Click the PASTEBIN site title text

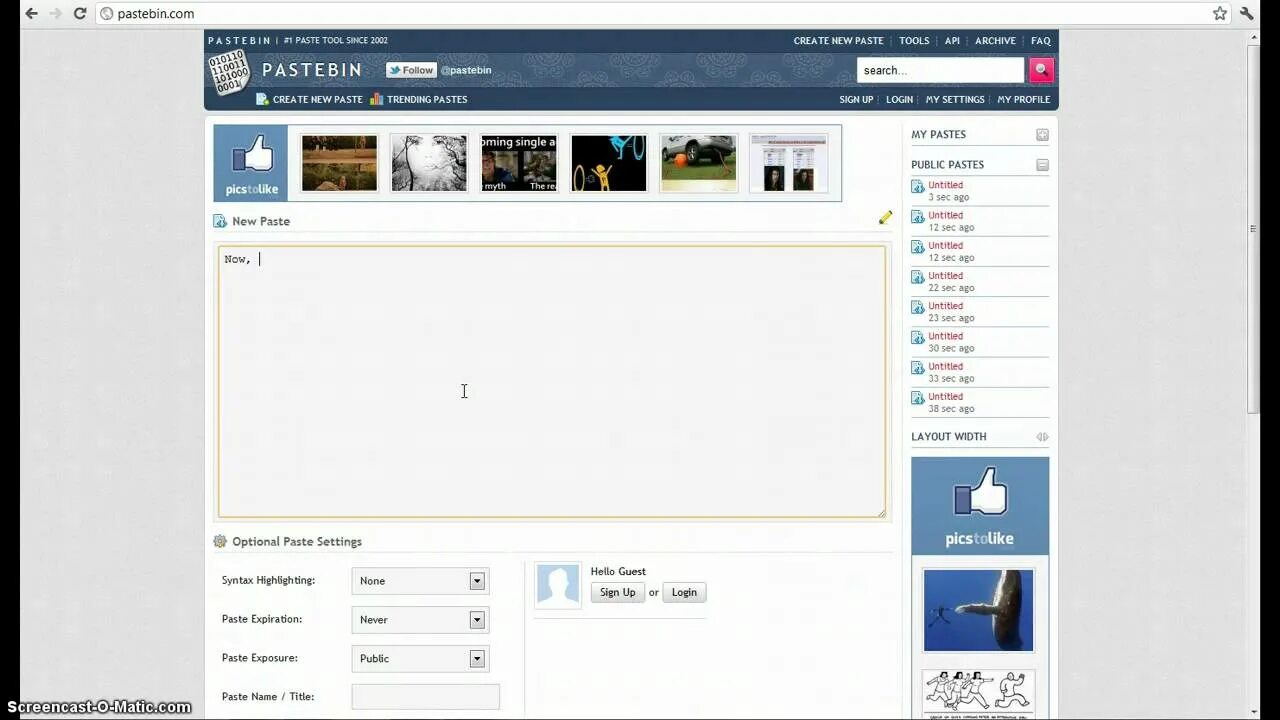312,70
